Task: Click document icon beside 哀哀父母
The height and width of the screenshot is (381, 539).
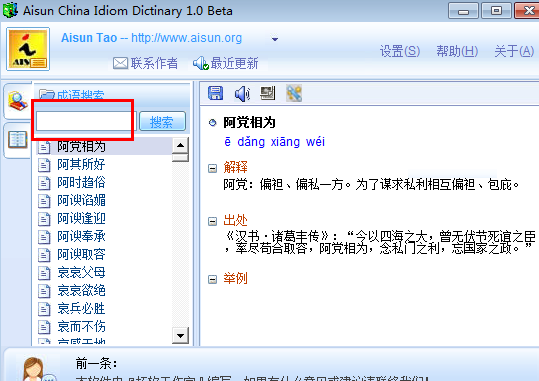Action: coord(44,273)
